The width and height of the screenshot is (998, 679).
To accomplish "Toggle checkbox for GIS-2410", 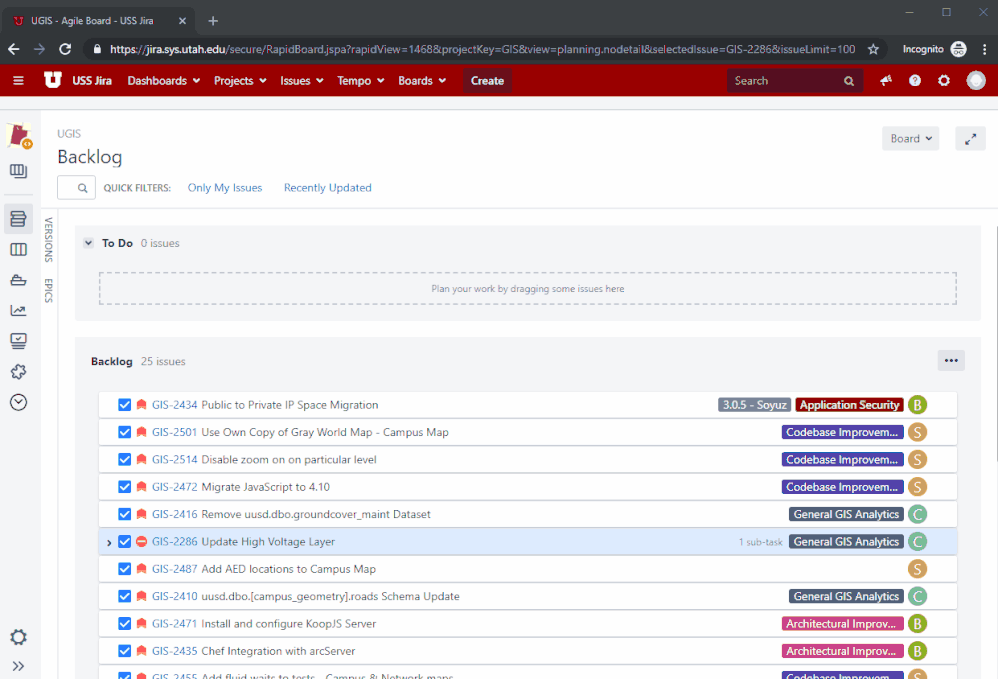I will point(125,596).
